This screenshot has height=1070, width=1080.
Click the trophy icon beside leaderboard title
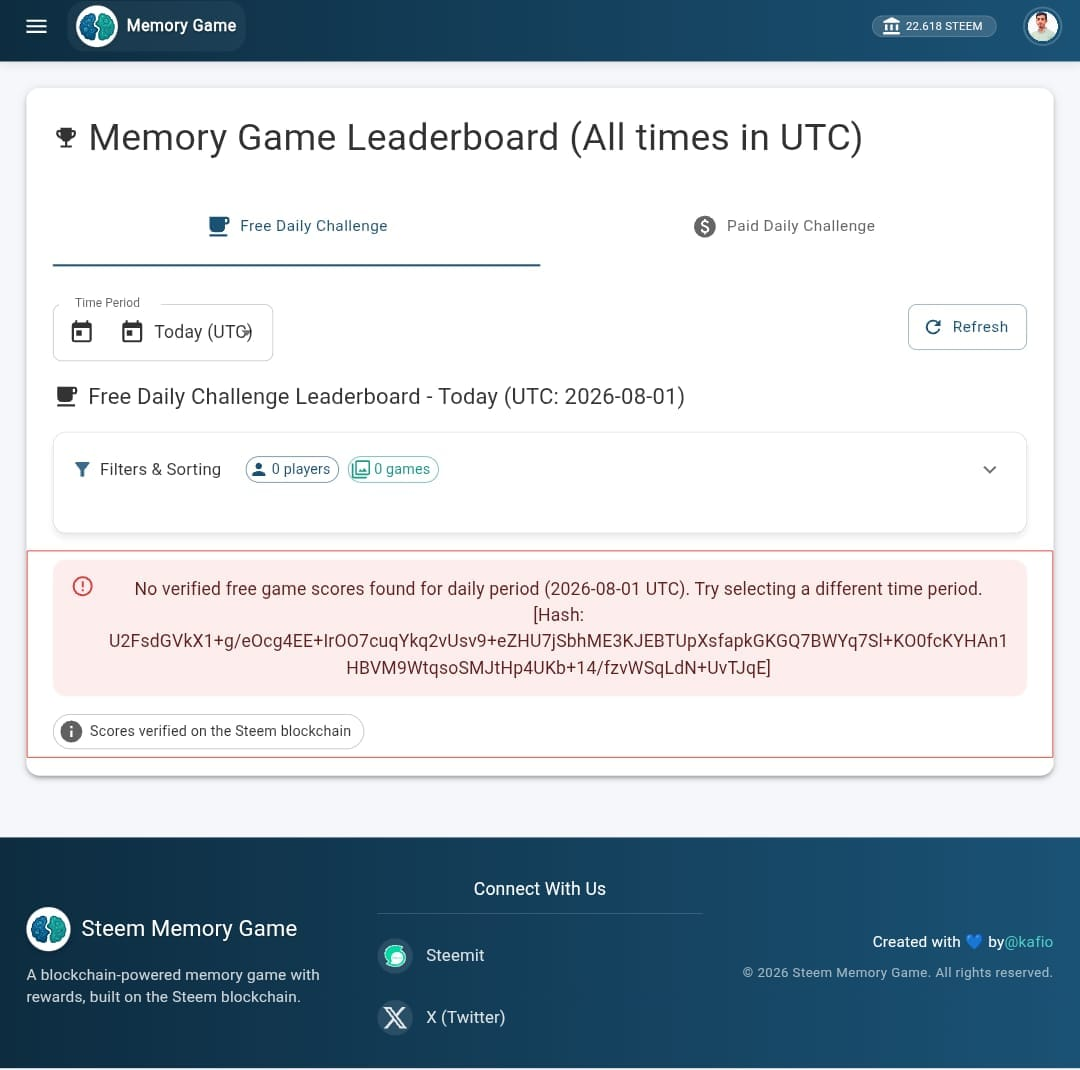tap(66, 138)
